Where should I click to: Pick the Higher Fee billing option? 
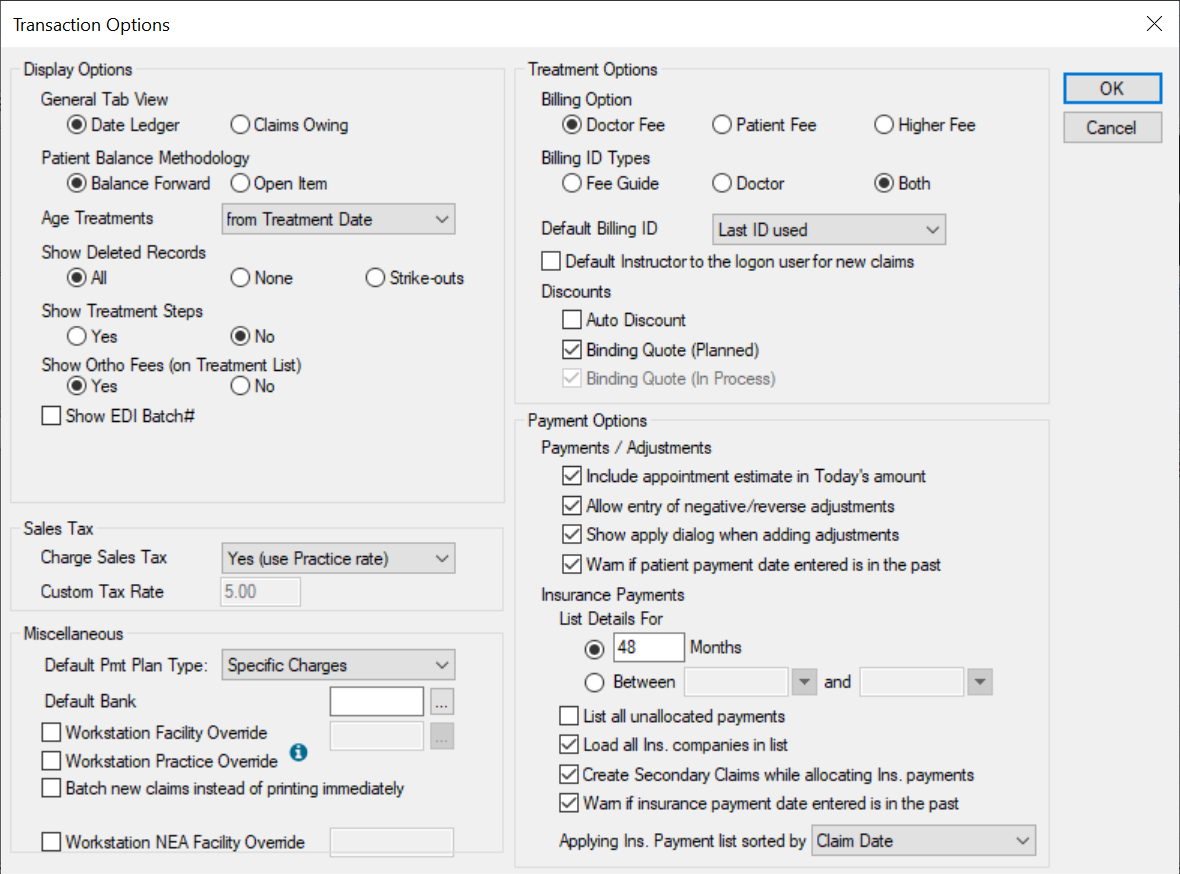(x=884, y=126)
